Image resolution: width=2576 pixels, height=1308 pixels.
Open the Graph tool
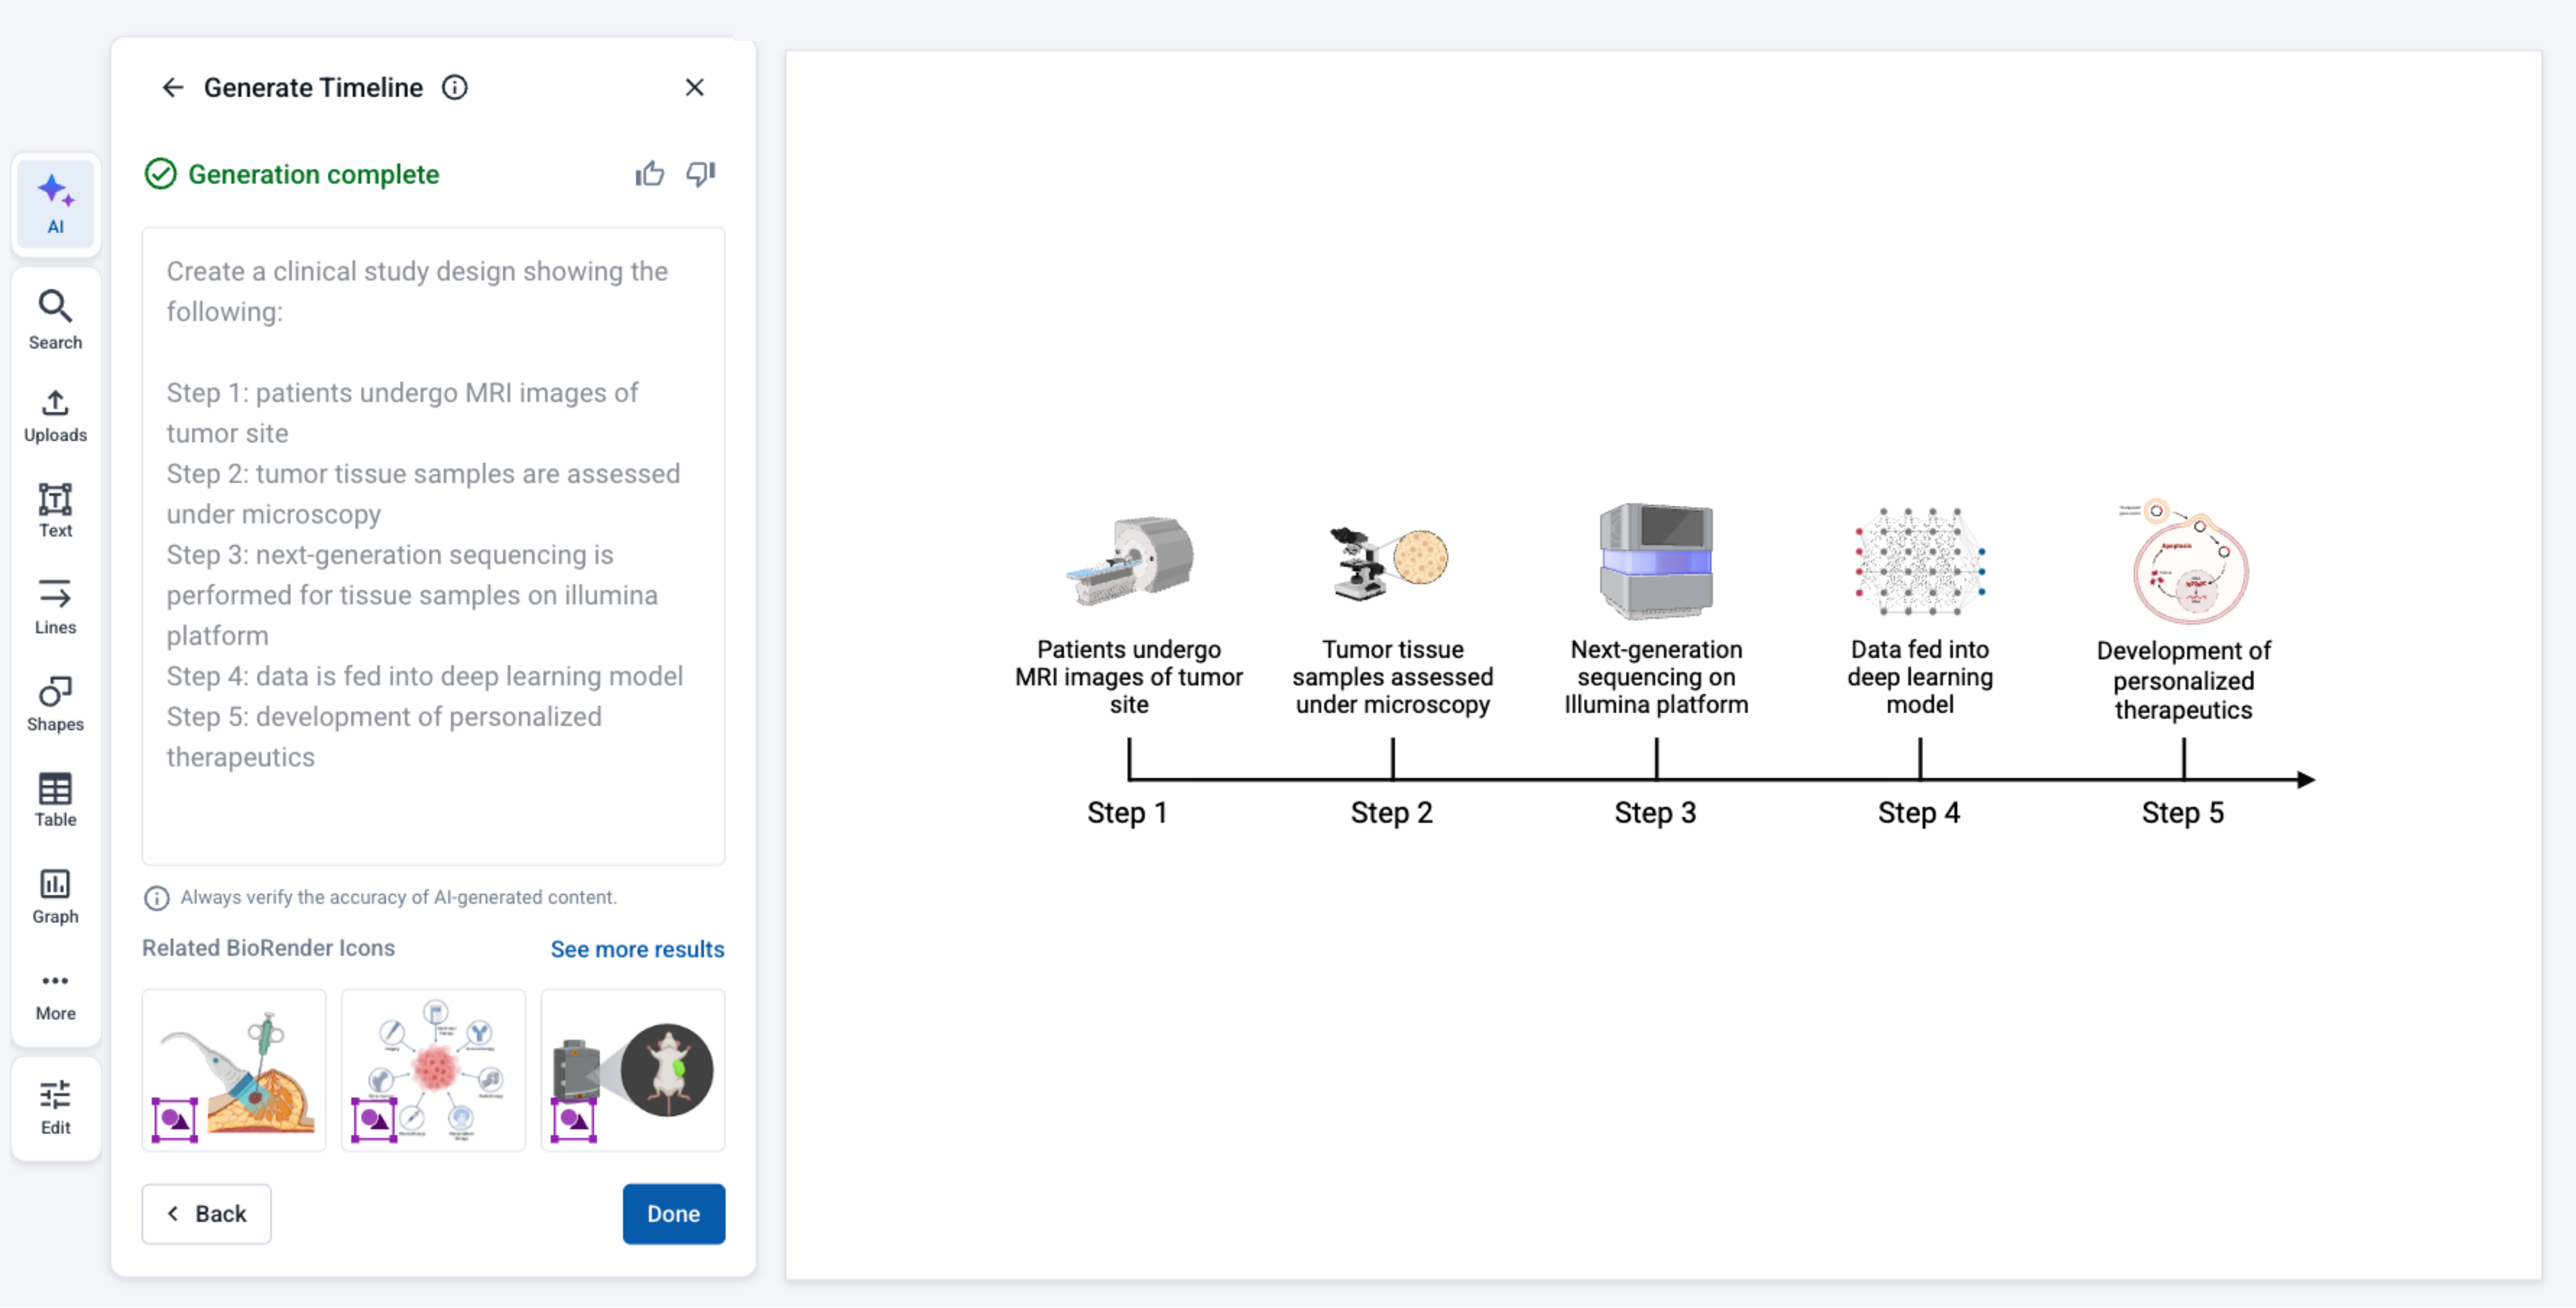pos(55,896)
